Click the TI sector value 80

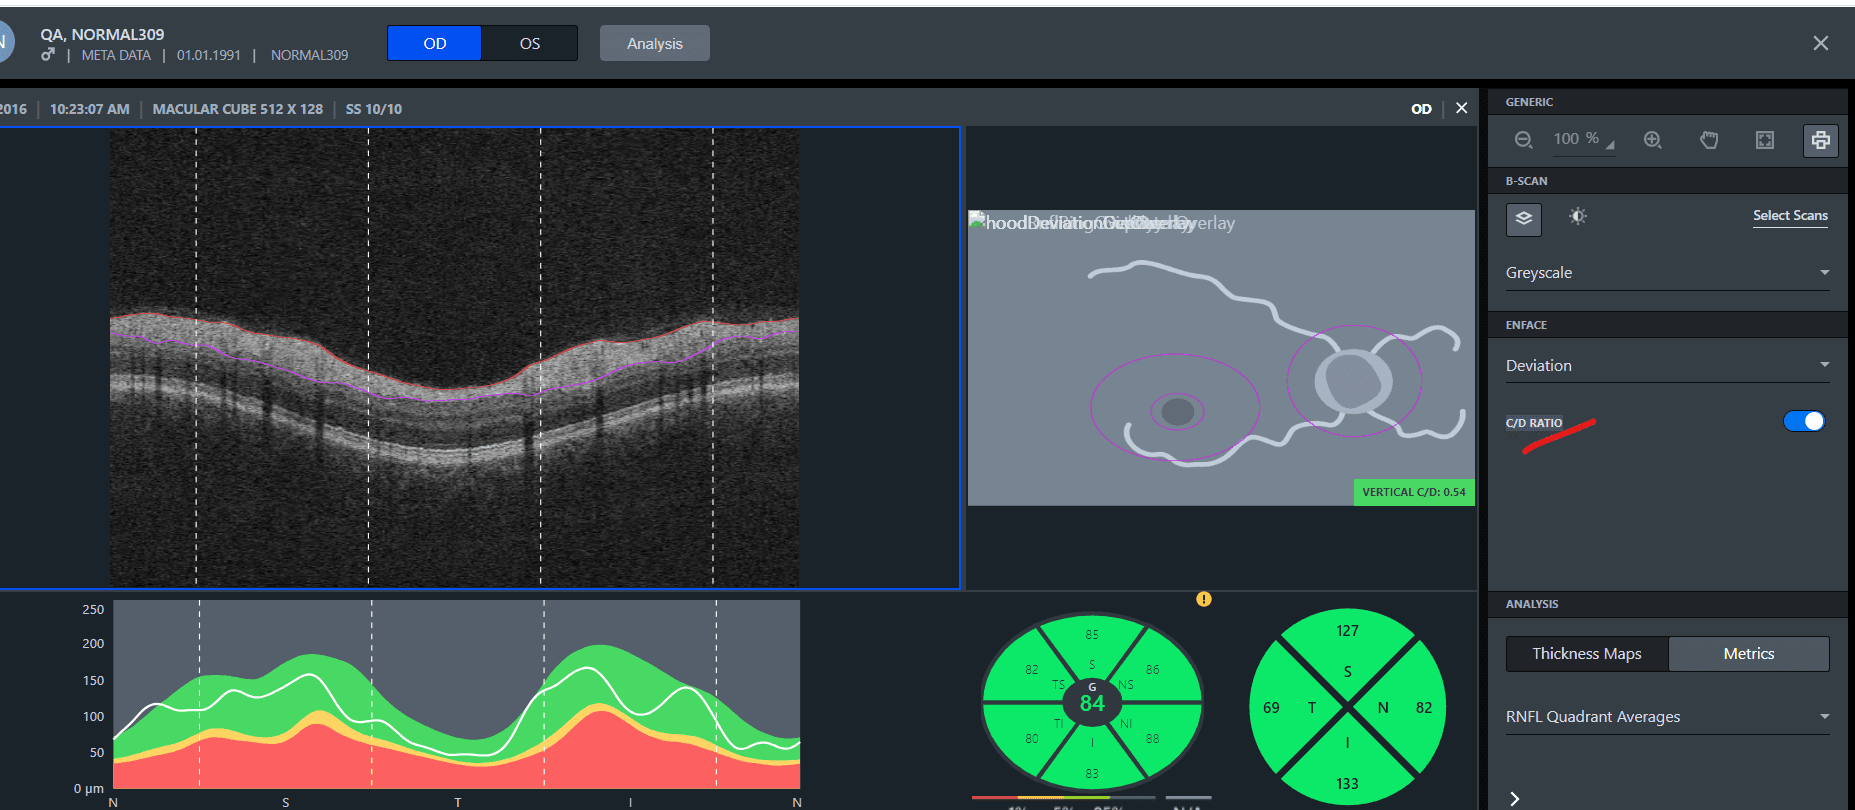pyautogui.click(x=1032, y=738)
